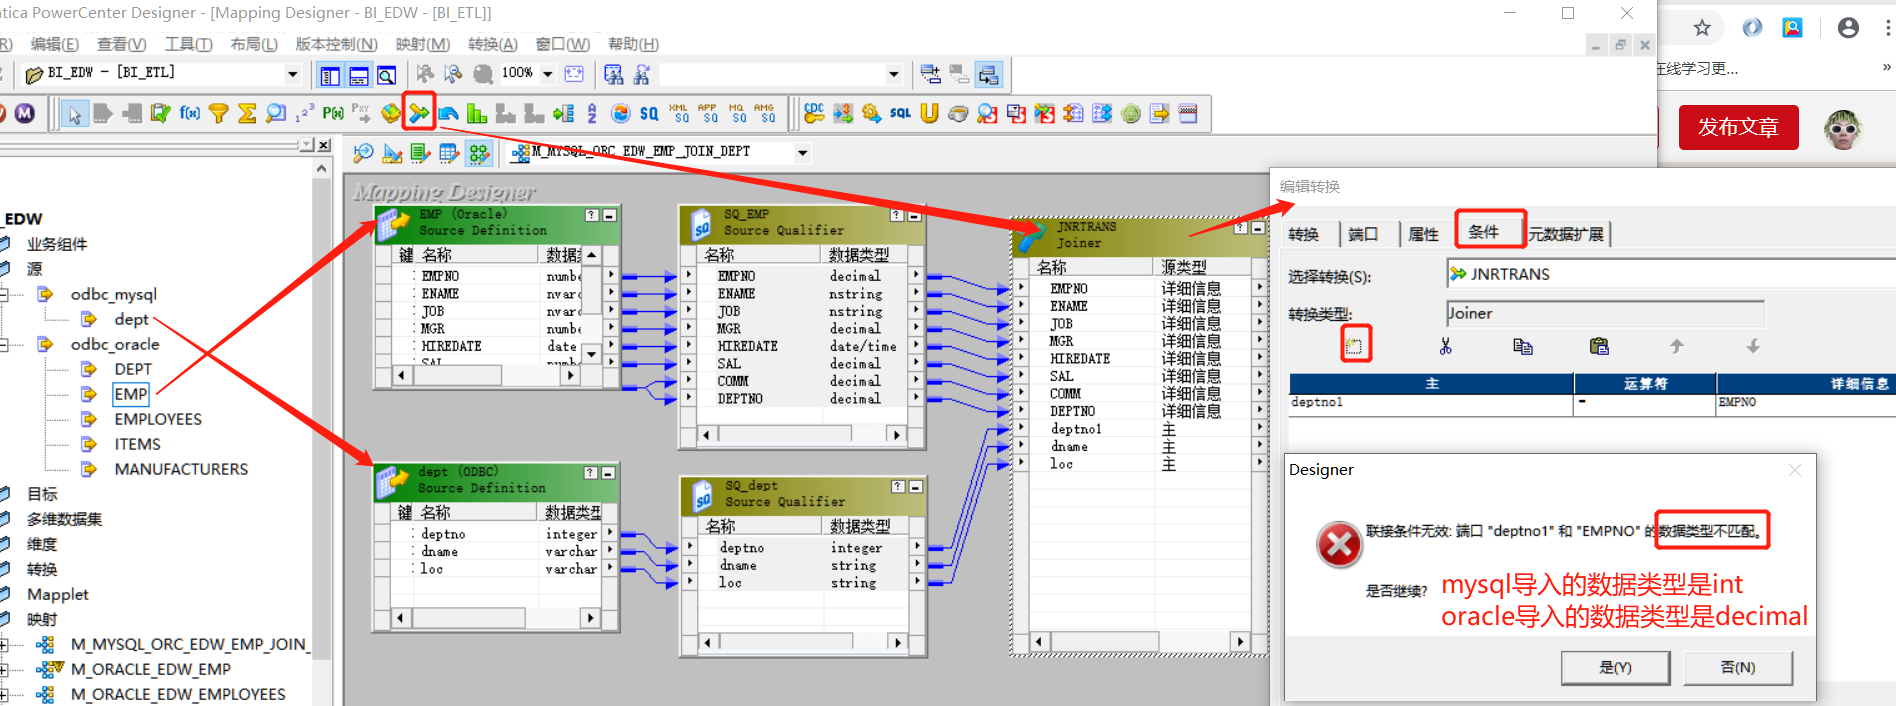Viewport: 1896px width, 706px height.
Task: Click the Stored Procedure P(x) icon
Action: (x=333, y=113)
